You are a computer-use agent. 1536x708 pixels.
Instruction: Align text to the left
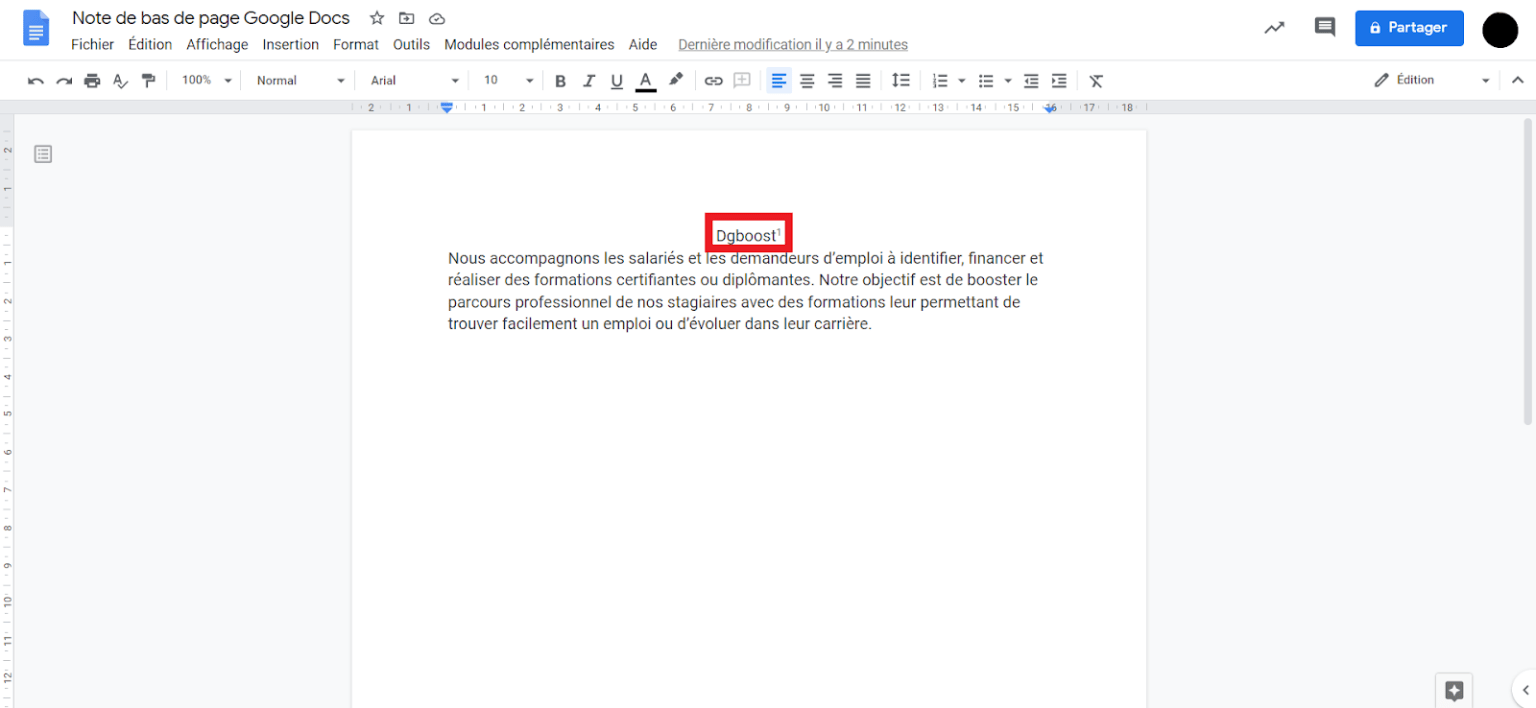click(x=779, y=81)
